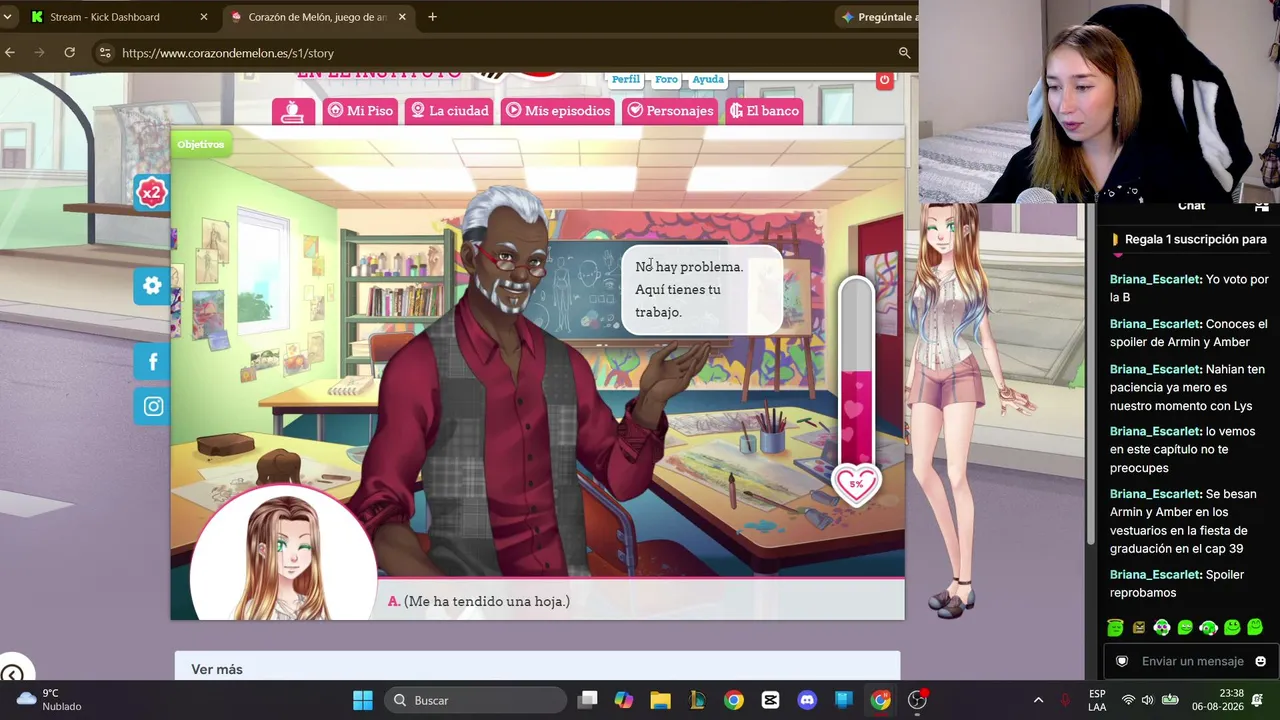
Task: Open the Mi Piso menu
Action: click(361, 111)
